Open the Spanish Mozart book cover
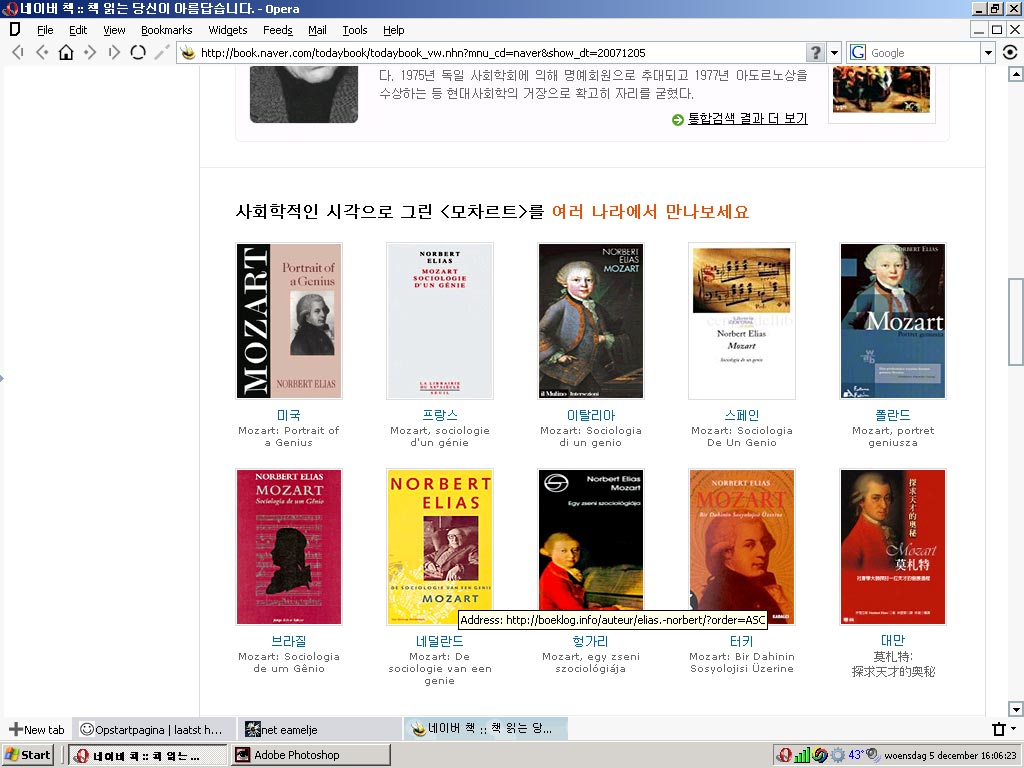1024x768 pixels. (x=742, y=321)
